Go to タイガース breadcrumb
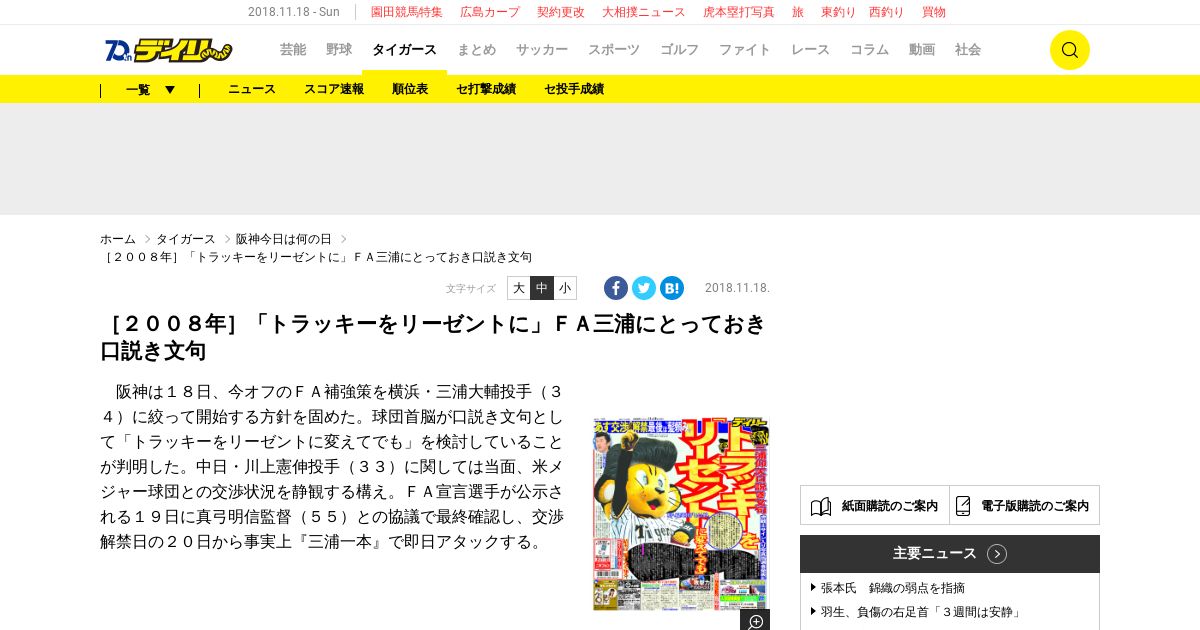Viewport: 1200px width, 630px height. pyautogui.click(x=186, y=240)
